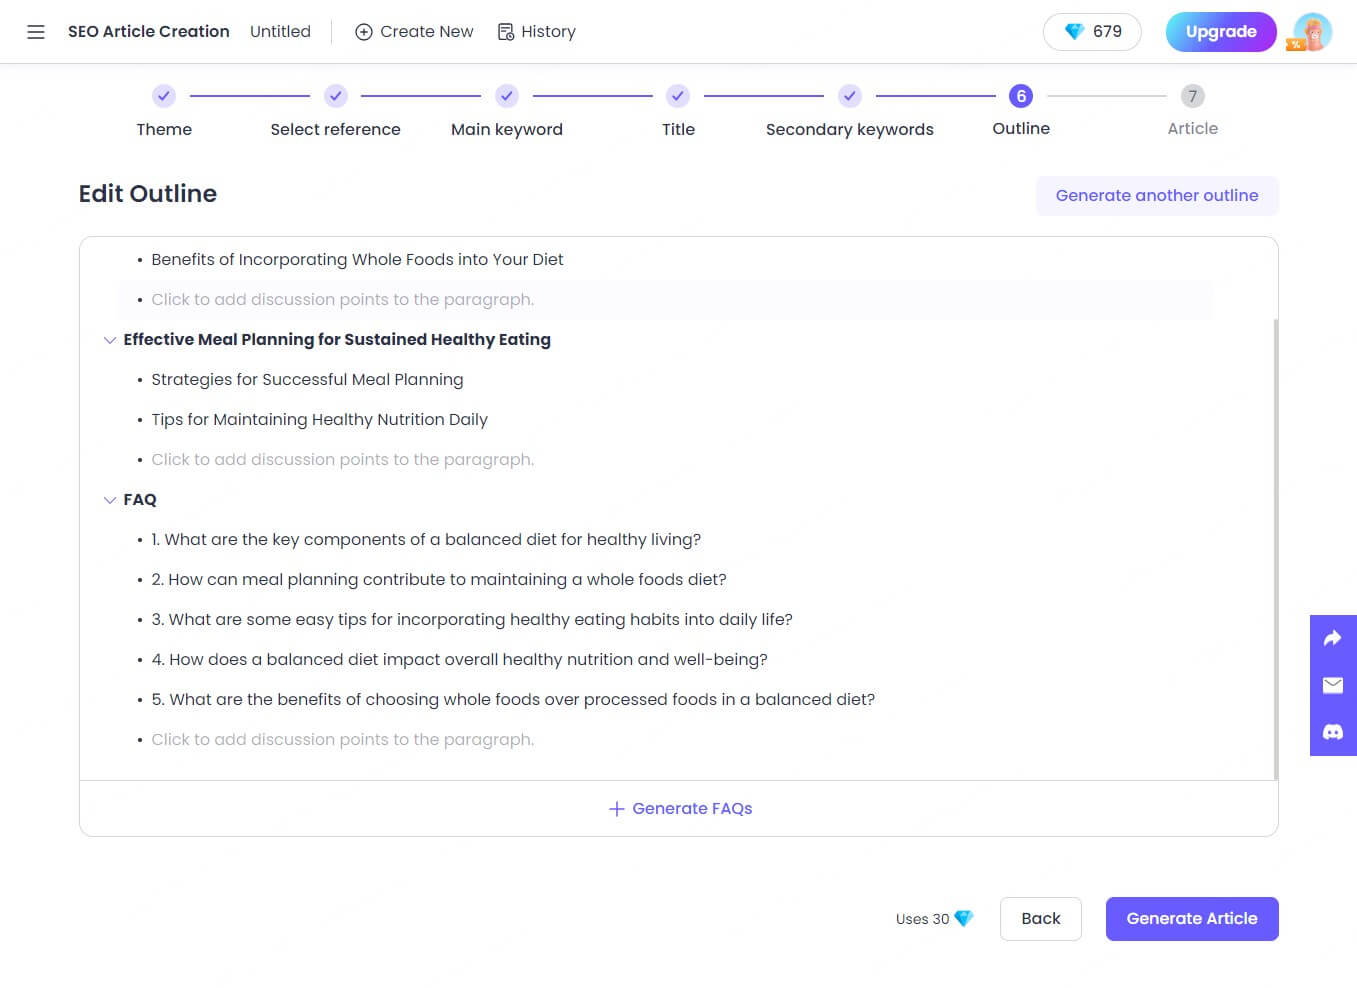Click Create New plus icon
The height and width of the screenshot is (988, 1357).
[364, 32]
